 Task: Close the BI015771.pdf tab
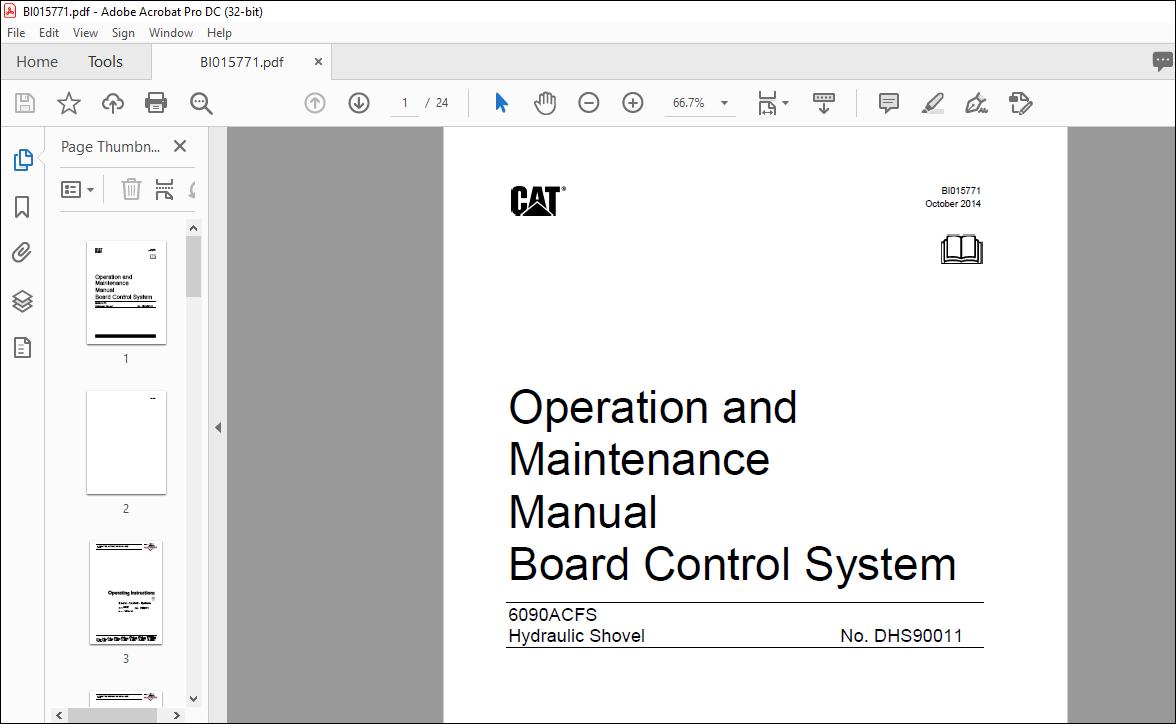318,62
